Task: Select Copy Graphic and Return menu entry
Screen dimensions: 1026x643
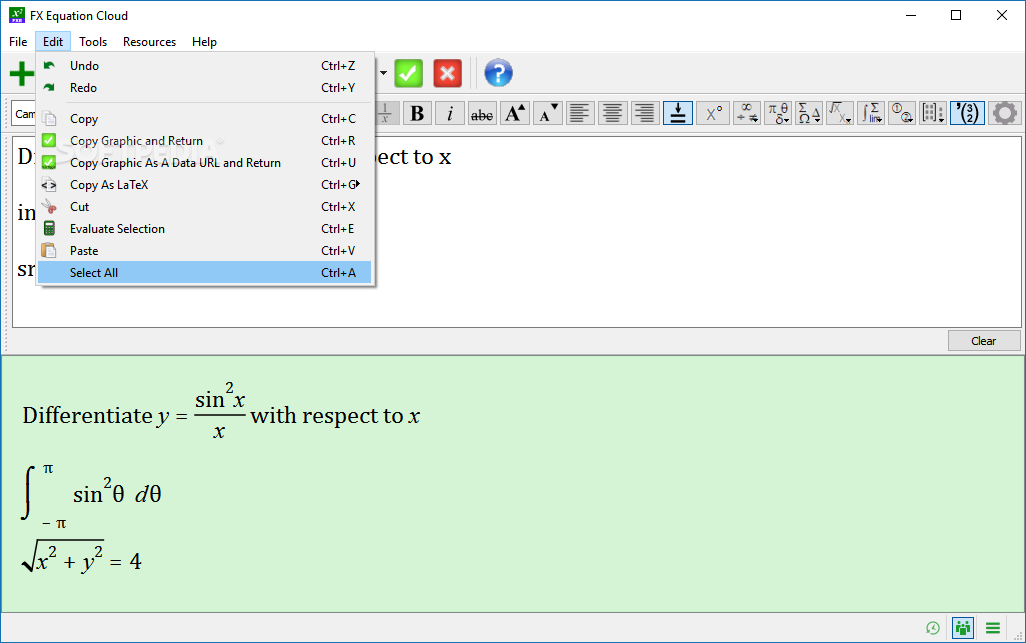Action: point(205,141)
